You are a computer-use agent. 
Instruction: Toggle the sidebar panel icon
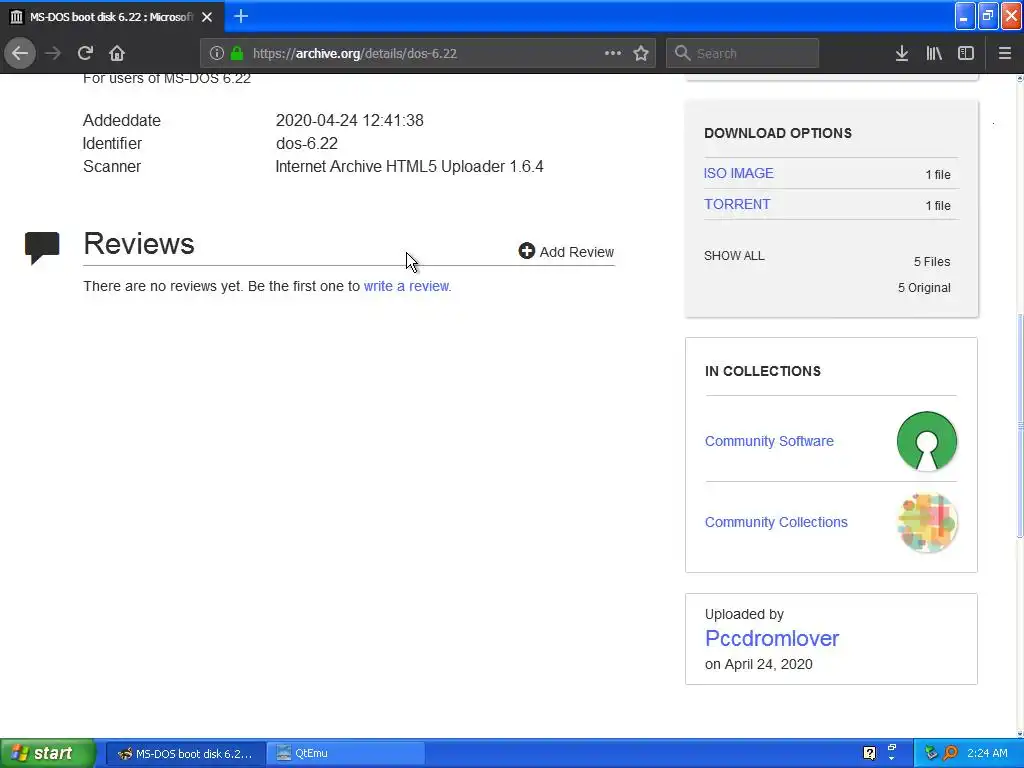[966, 53]
